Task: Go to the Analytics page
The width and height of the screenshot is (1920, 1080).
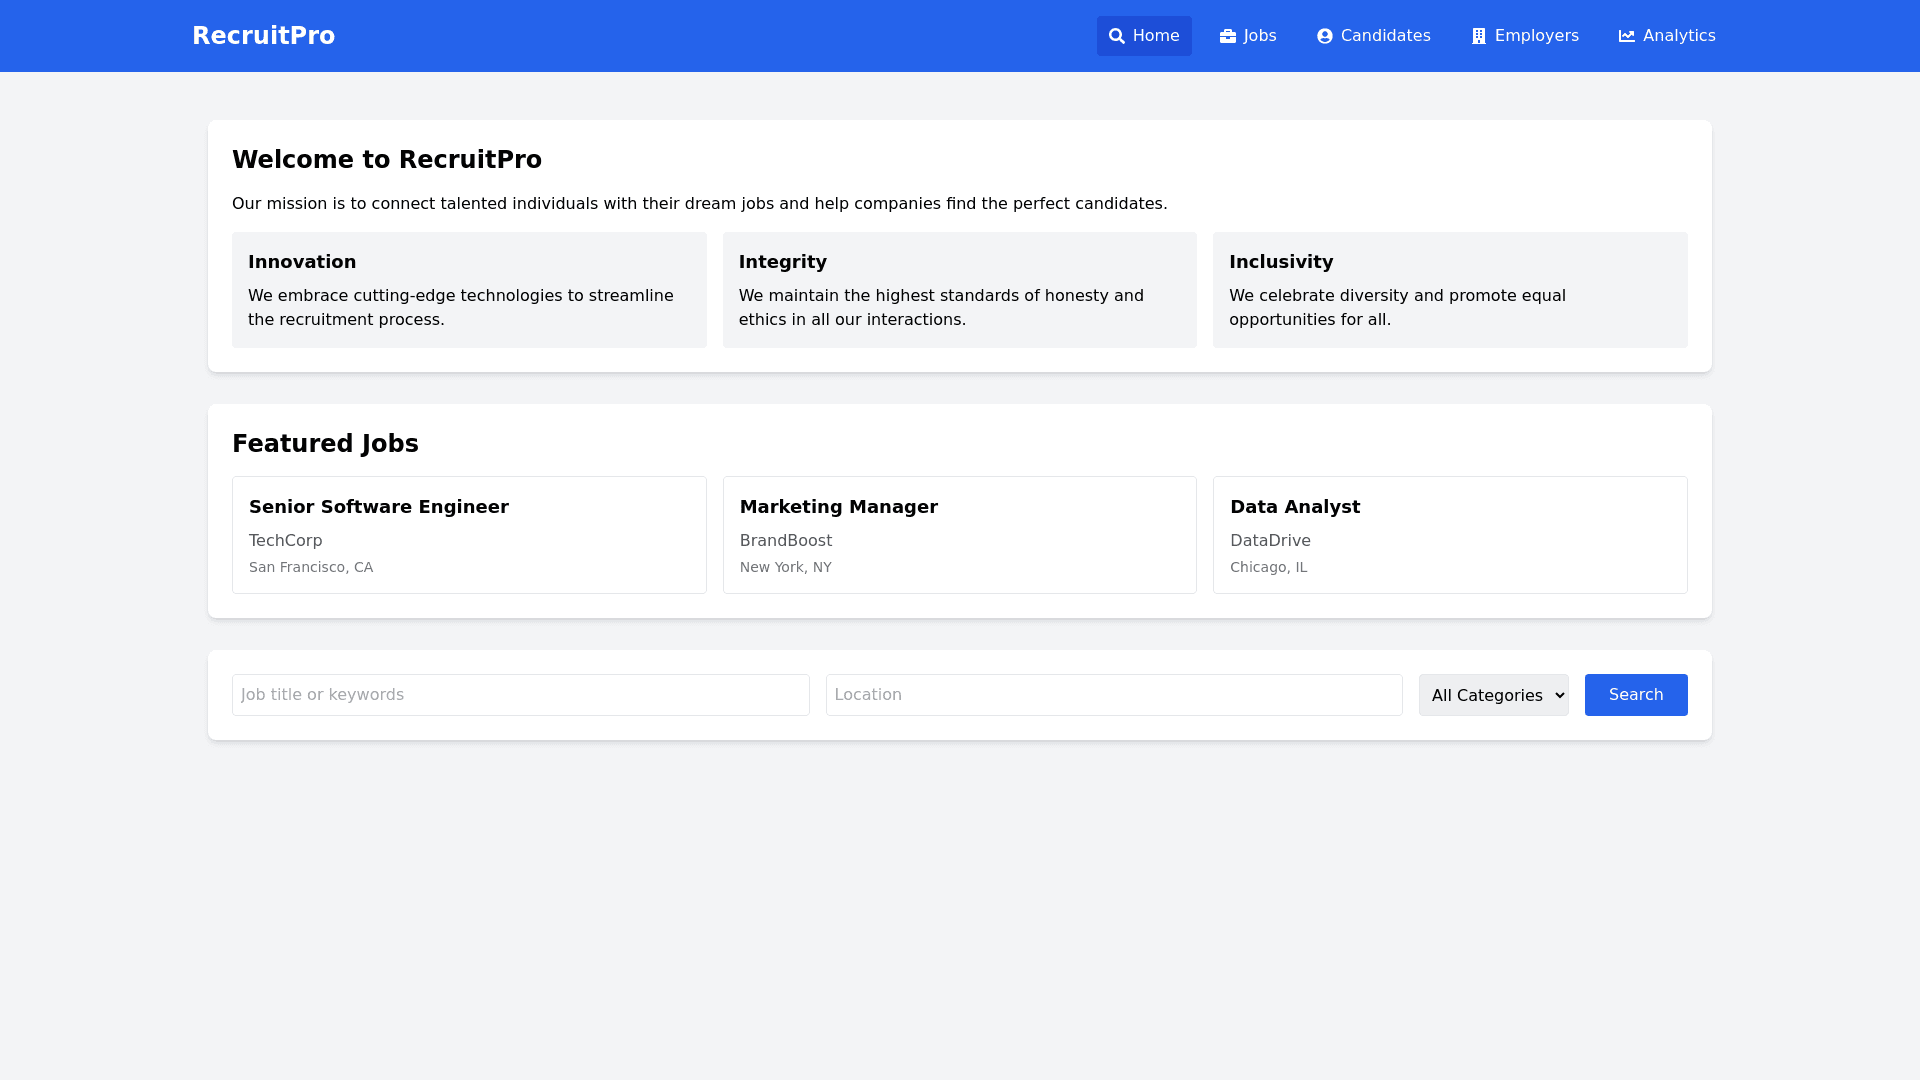Action: pos(1667,36)
